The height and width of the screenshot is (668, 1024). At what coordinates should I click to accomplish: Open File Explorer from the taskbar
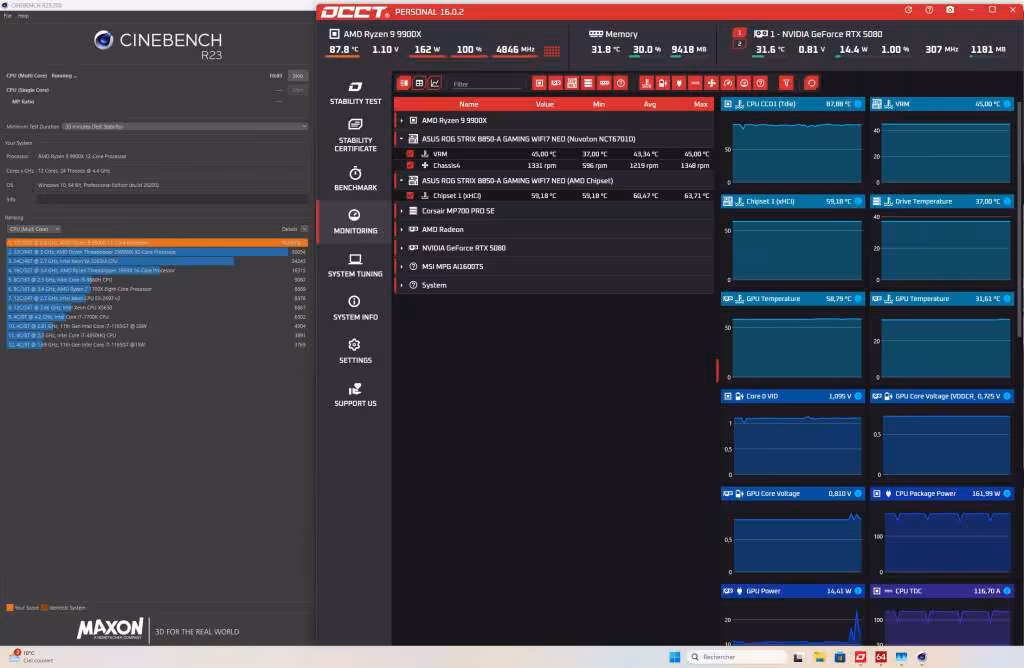tap(820, 657)
